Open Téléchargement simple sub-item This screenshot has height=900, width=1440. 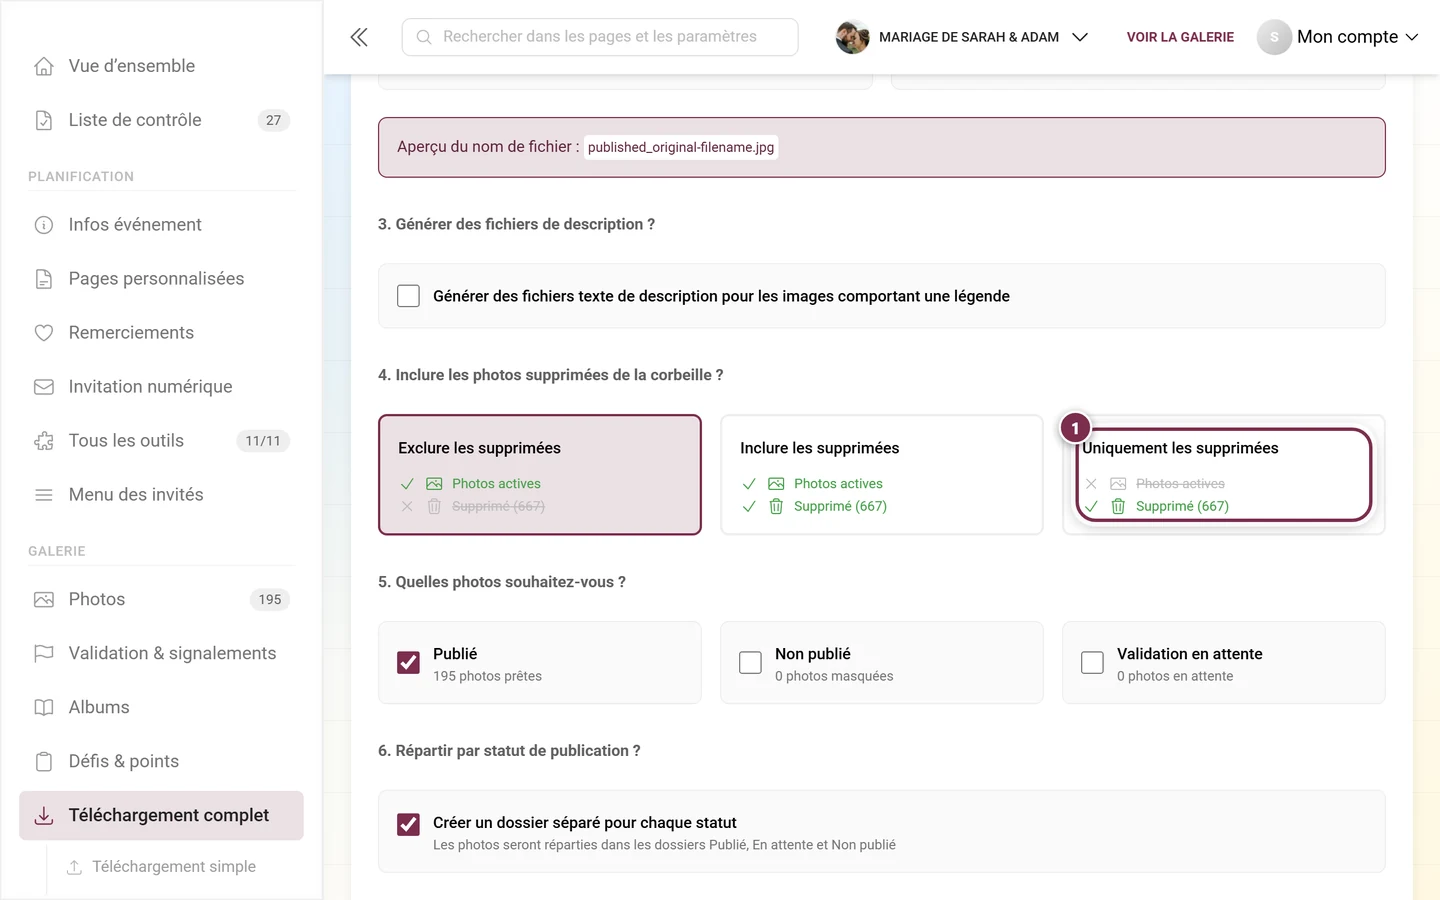click(x=174, y=867)
